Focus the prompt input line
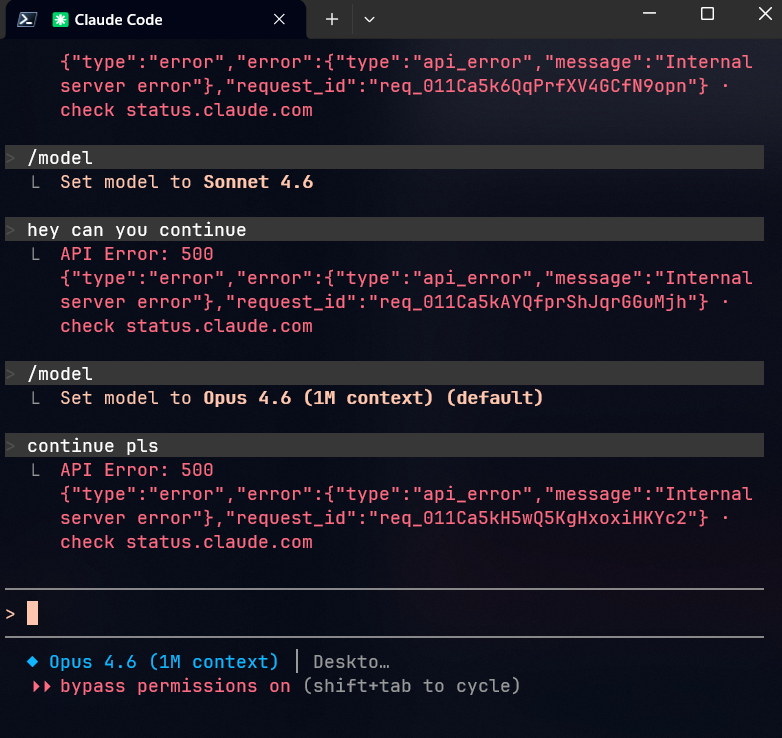This screenshot has height=738, width=782. coord(384,613)
